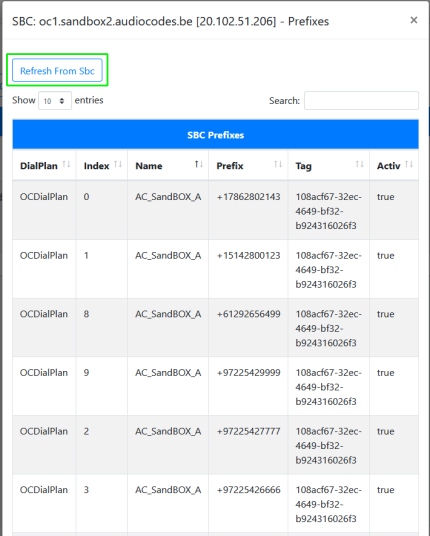Viewport: 430px width, 536px height.
Task: Sort by DialPlan column arrows
Action: point(66,164)
